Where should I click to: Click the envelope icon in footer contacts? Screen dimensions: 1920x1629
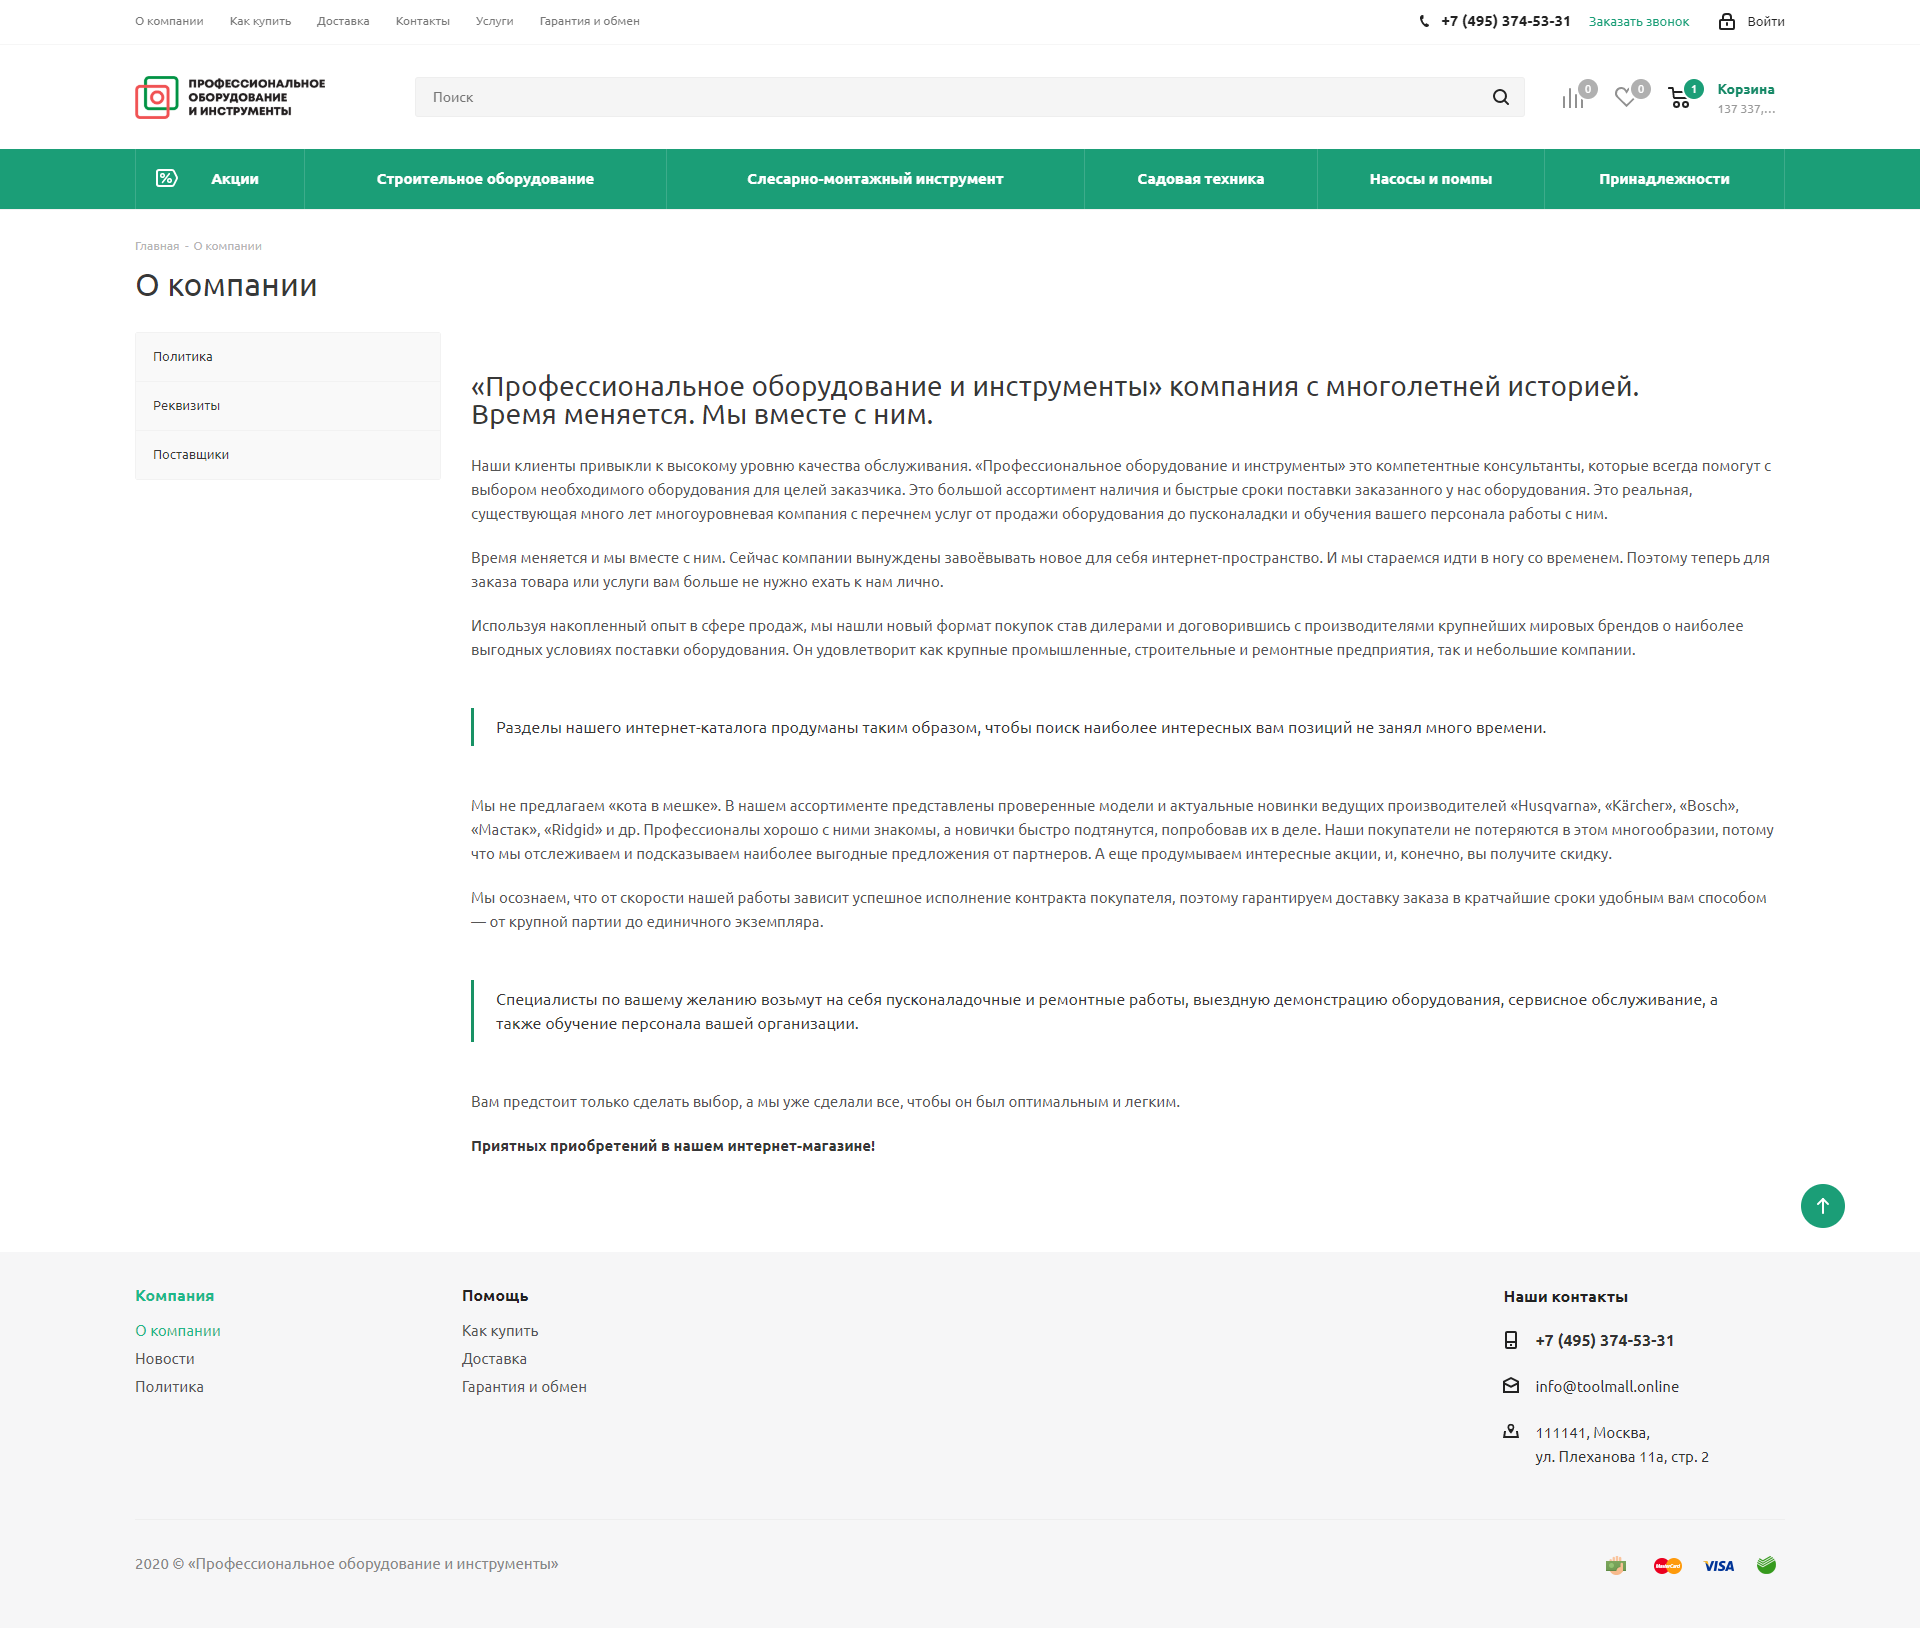[x=1511, y=1385]
